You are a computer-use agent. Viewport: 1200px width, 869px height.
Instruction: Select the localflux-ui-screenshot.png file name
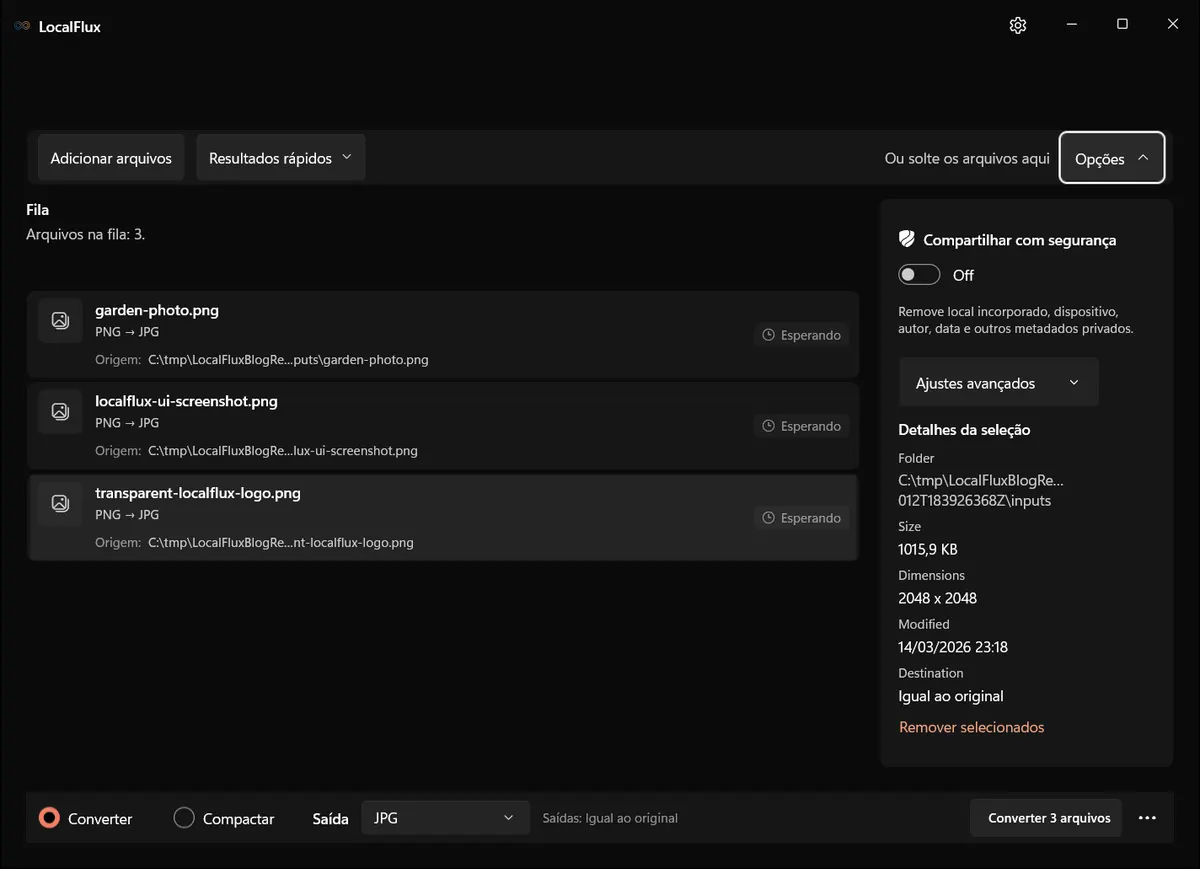coord(186,401)
